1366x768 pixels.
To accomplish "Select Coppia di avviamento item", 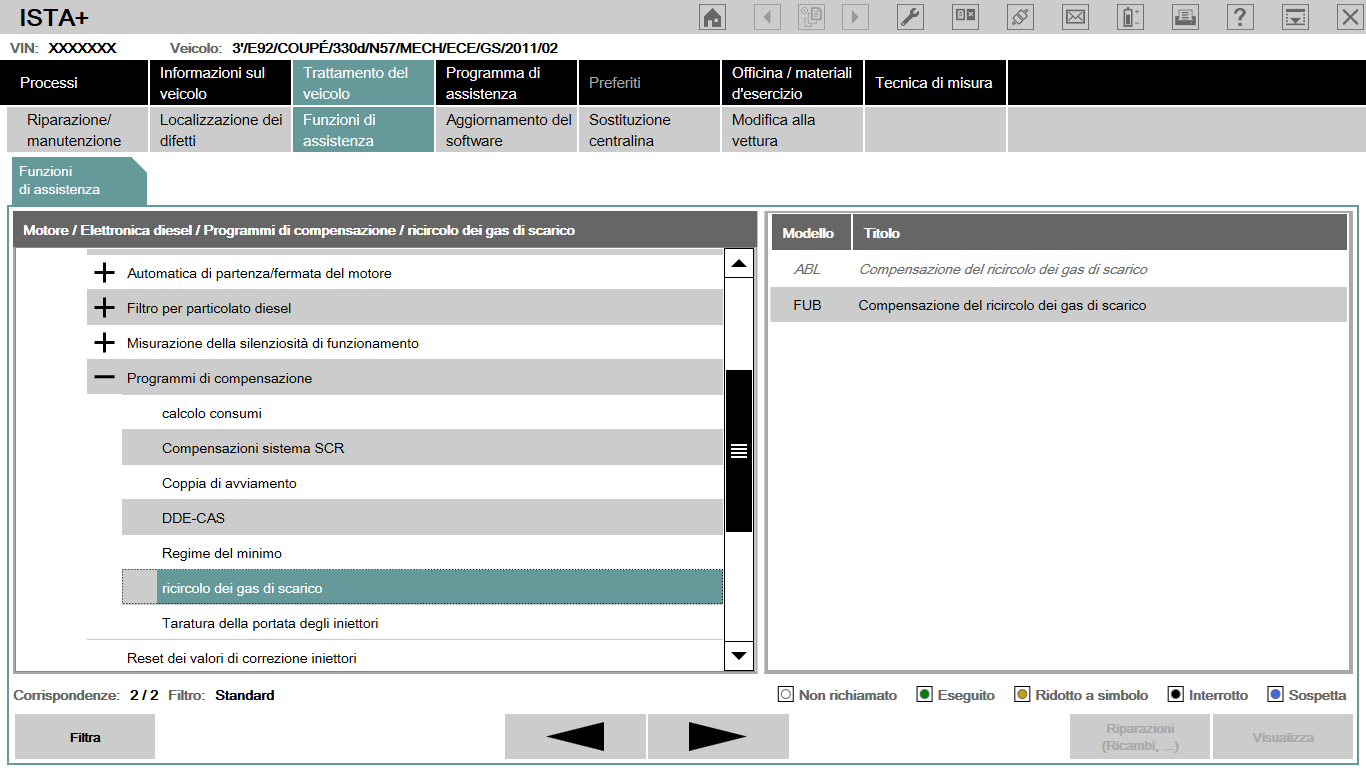I will tap(422, 483).
